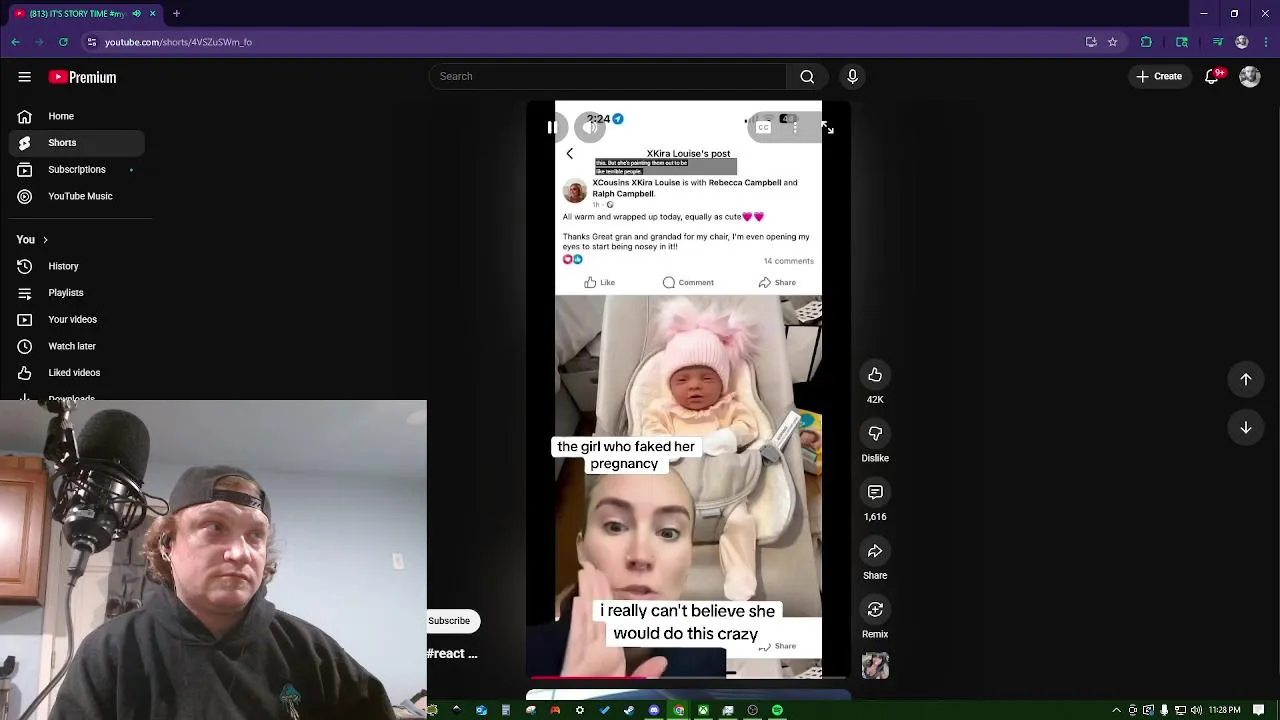Dislike this Short
This screenshot has height=720, width=1280.
(875, 433)
